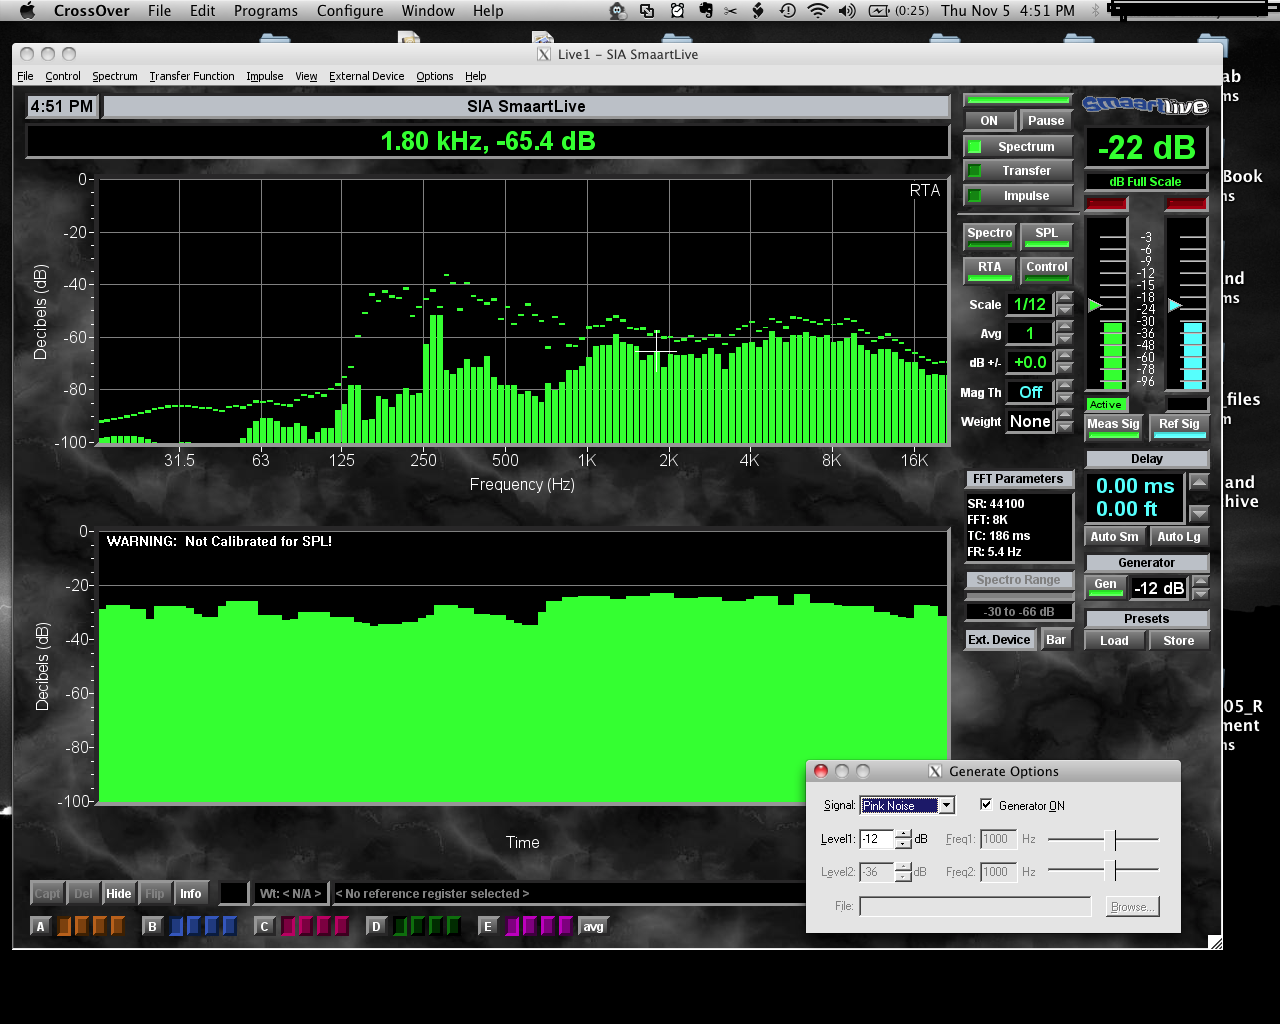Toggle the Gen generator button
Viewport: 1280px width, 1024px height.
click(1106, 587)
